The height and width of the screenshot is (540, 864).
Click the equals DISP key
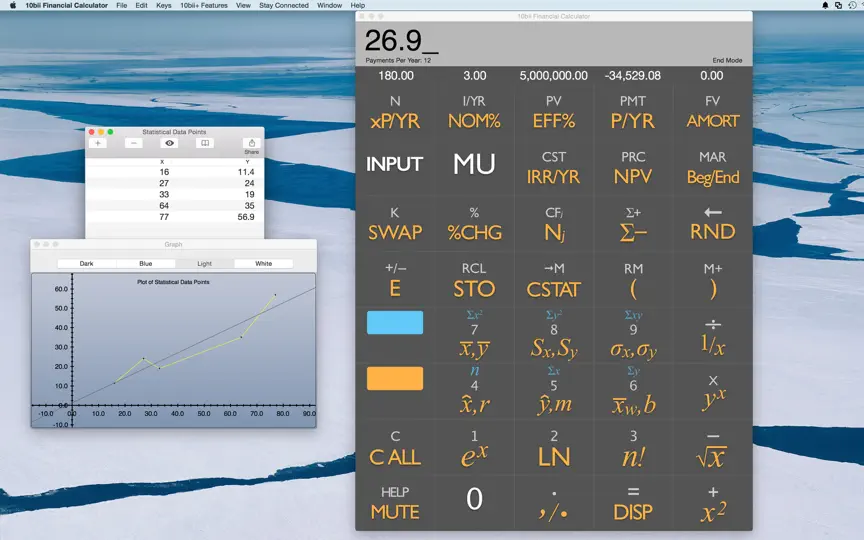click(633, 504)
